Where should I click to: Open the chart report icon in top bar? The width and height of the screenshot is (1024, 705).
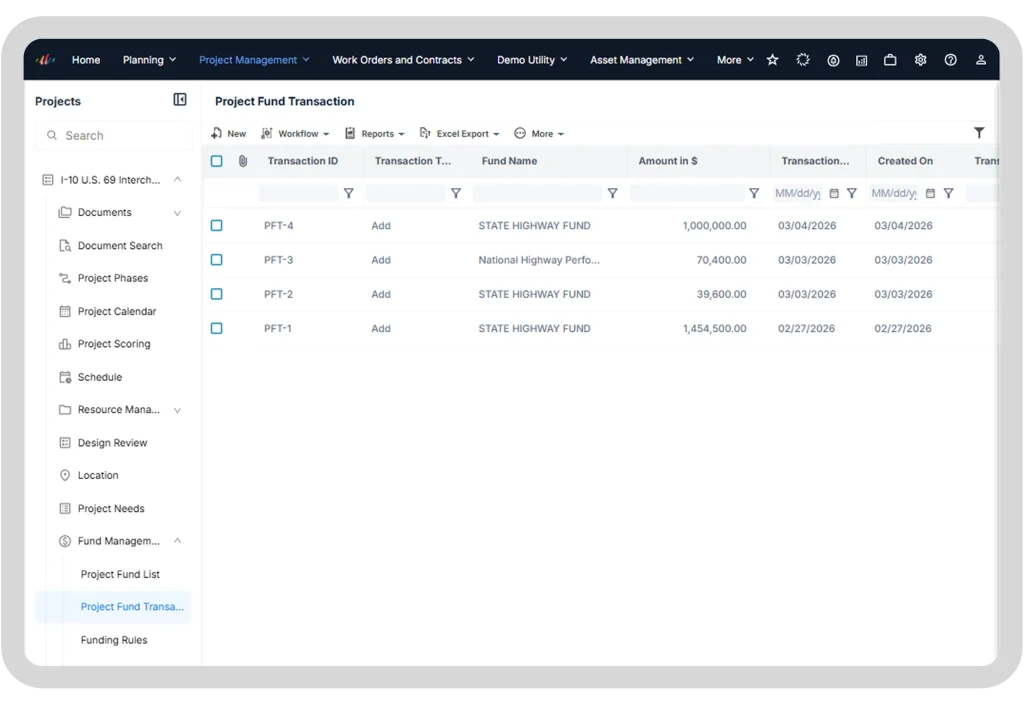coord(862,60)
